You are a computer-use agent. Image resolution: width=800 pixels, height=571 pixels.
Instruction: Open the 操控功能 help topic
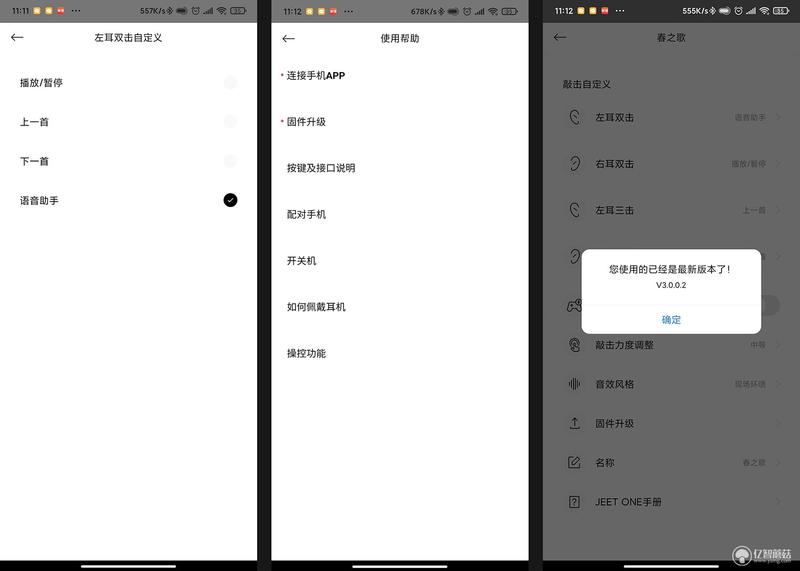pyautogui.click(x=306, y=353)
